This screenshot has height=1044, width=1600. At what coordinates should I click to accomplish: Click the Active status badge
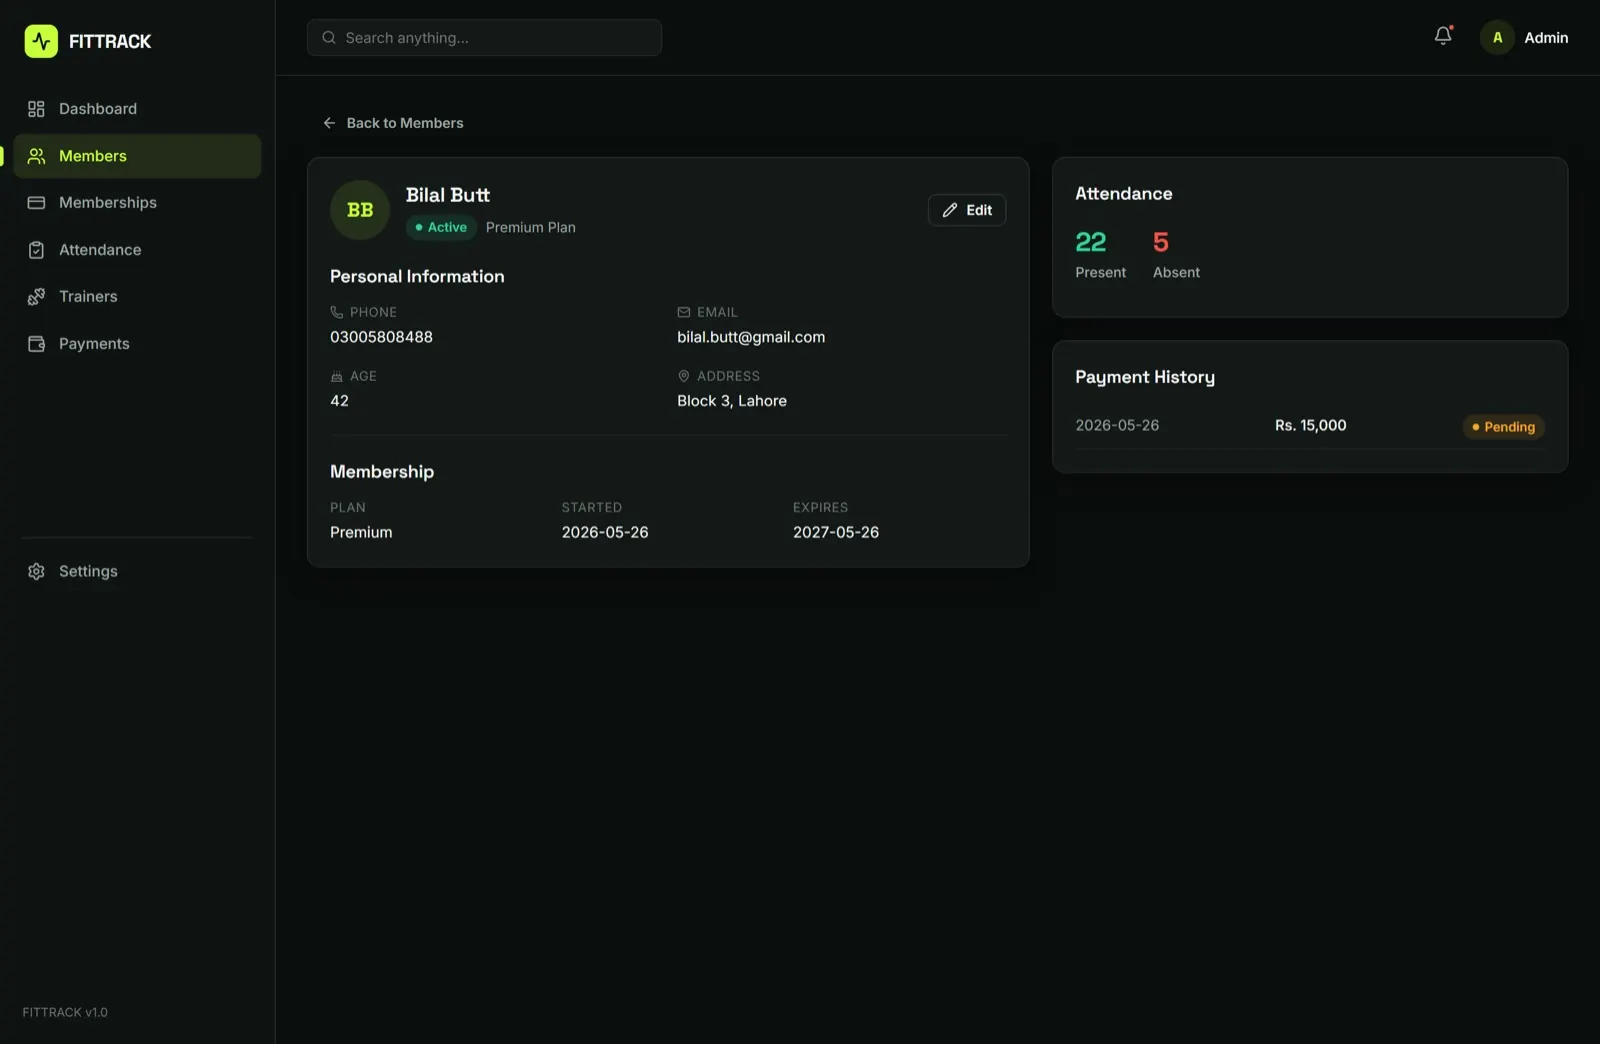click(x=441, y=228)
